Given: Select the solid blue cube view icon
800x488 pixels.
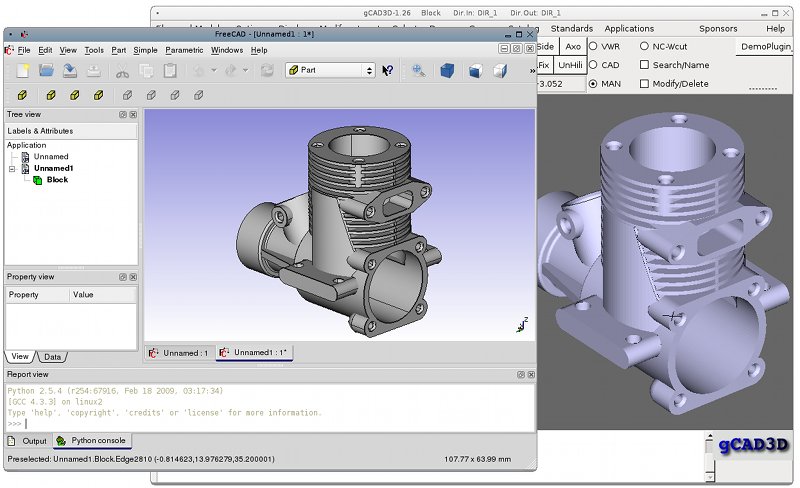Looking at the screenshot, I should click(x=448, y=70).
